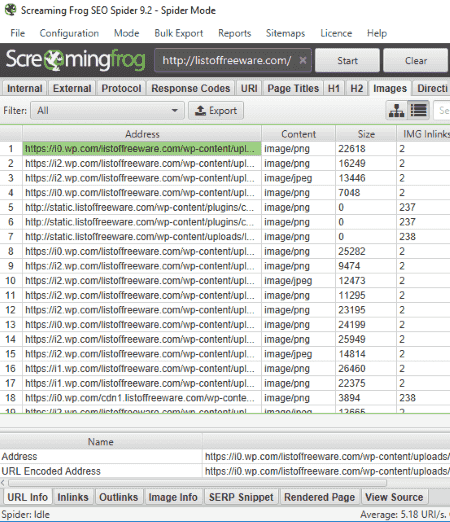The height and width of the screenshot is (522, 450).
Task: Switch to the Response Codes tab
Action: tap(191, 88)
